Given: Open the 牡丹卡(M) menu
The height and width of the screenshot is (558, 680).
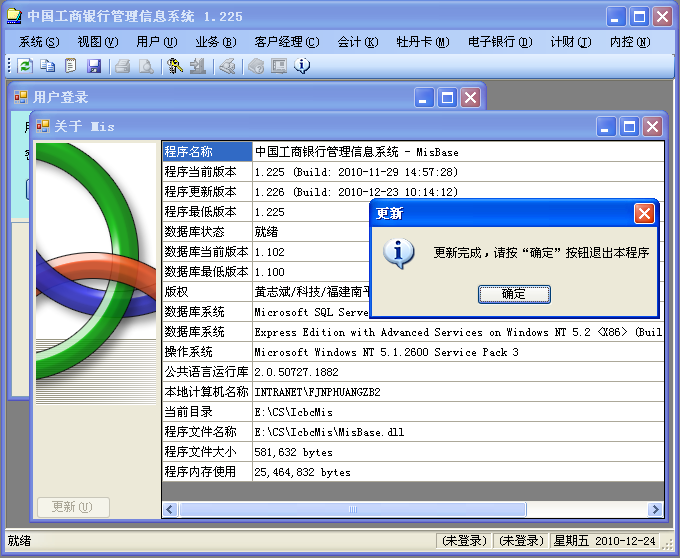Looking at the screenshot, I should pos(423,42).
